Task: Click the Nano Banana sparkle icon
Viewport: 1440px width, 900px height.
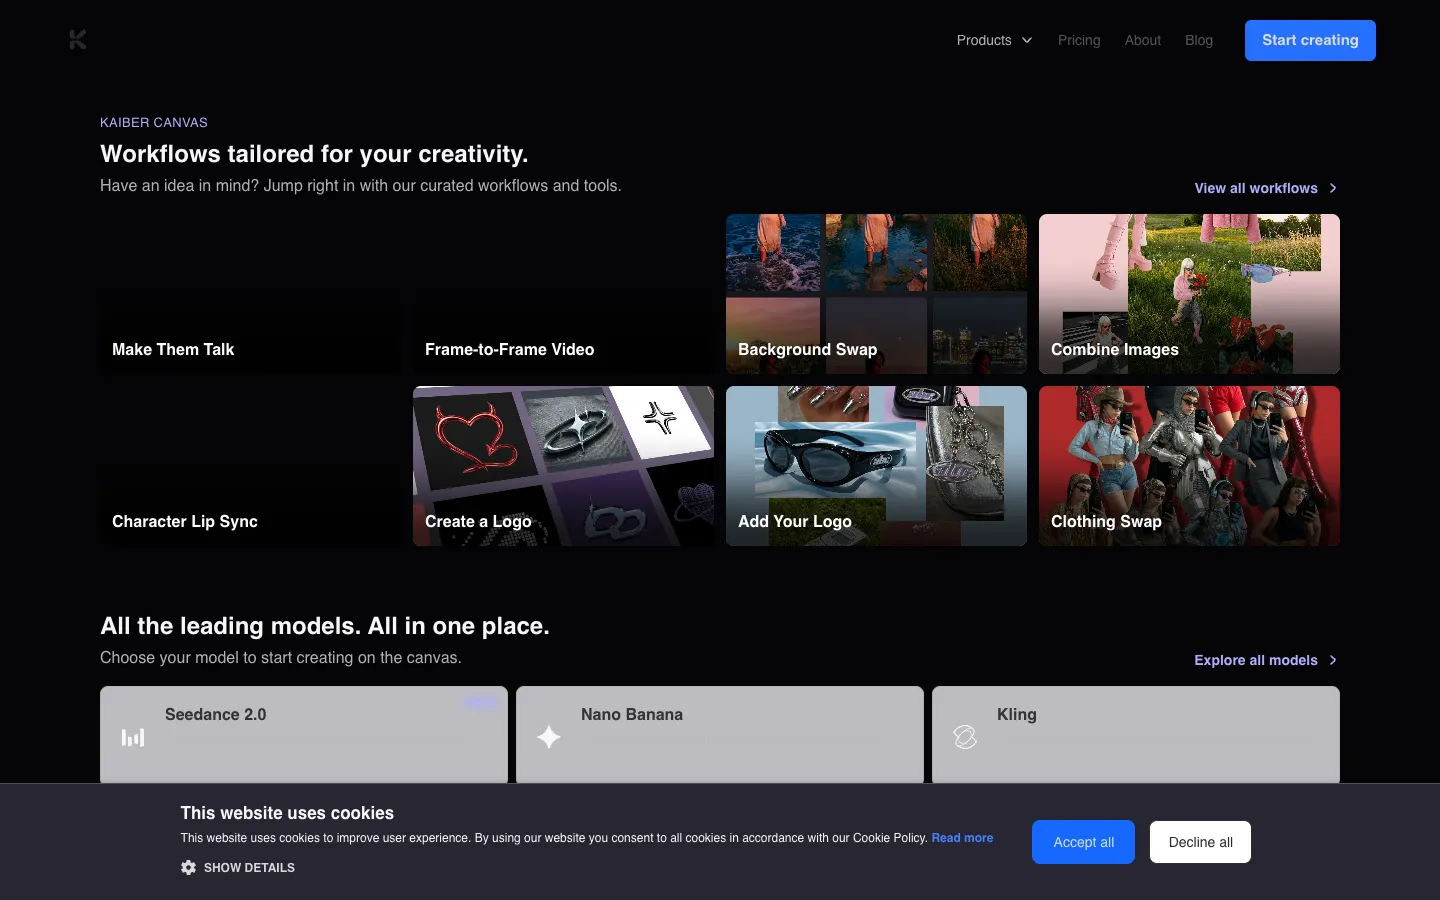Action: (x=549, y=737)
